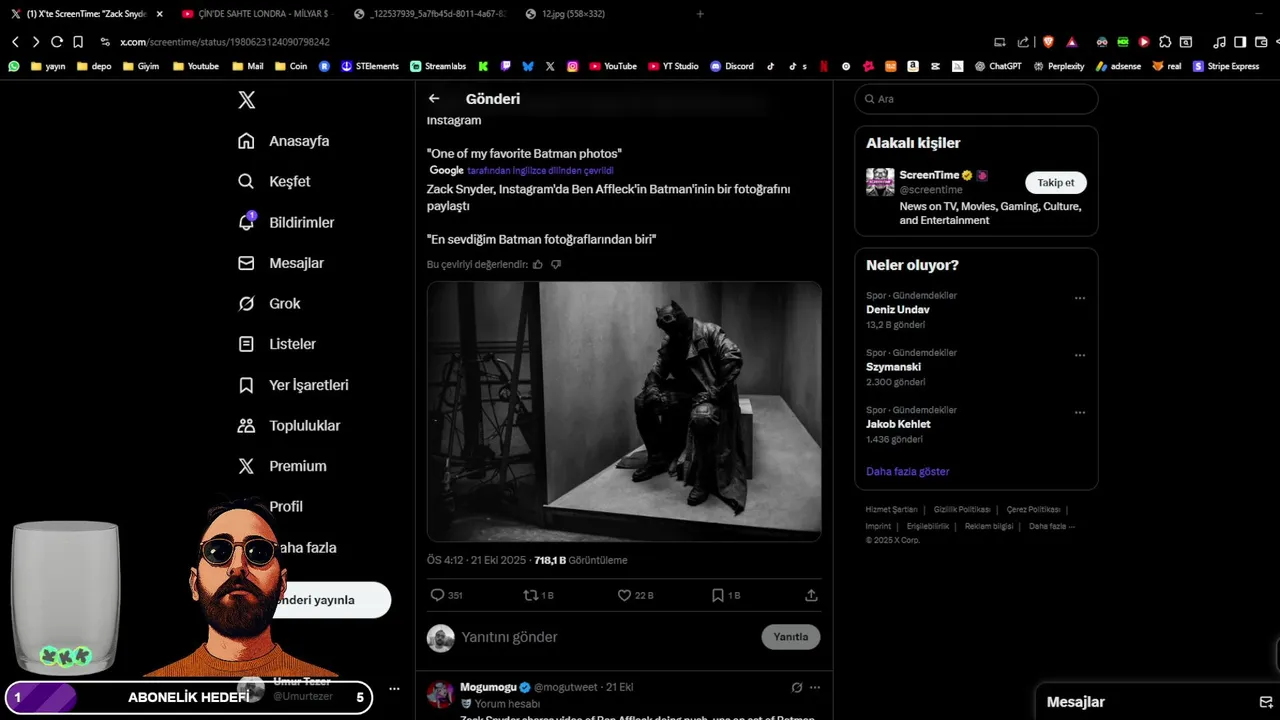The image size is (1280, 720).
Task: Open Grok from the sidebar
Action: pos(269,303)
